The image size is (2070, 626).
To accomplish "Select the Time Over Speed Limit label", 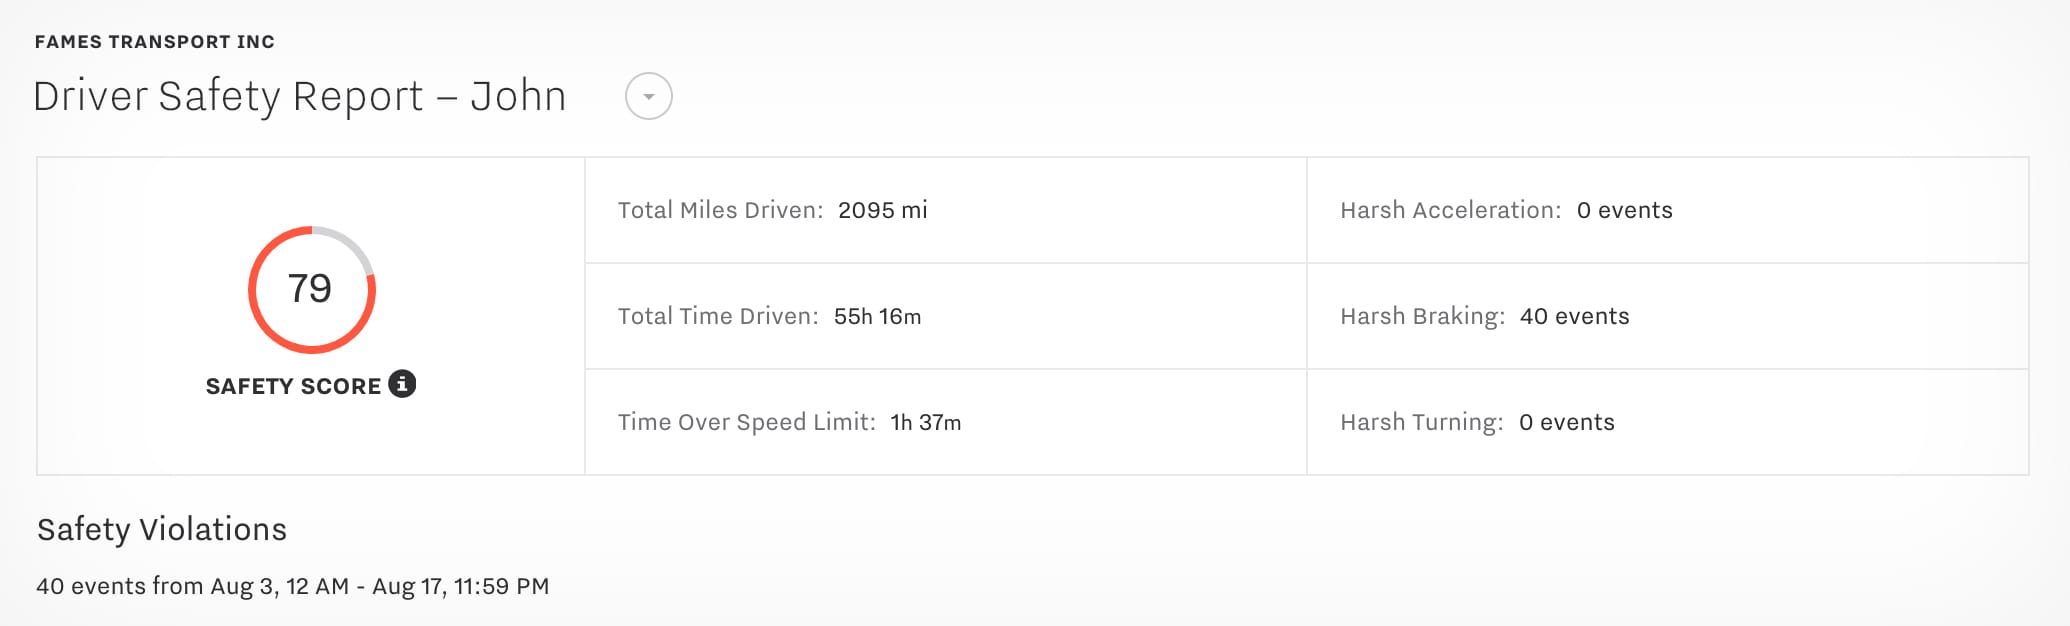I will coord(746,422).
